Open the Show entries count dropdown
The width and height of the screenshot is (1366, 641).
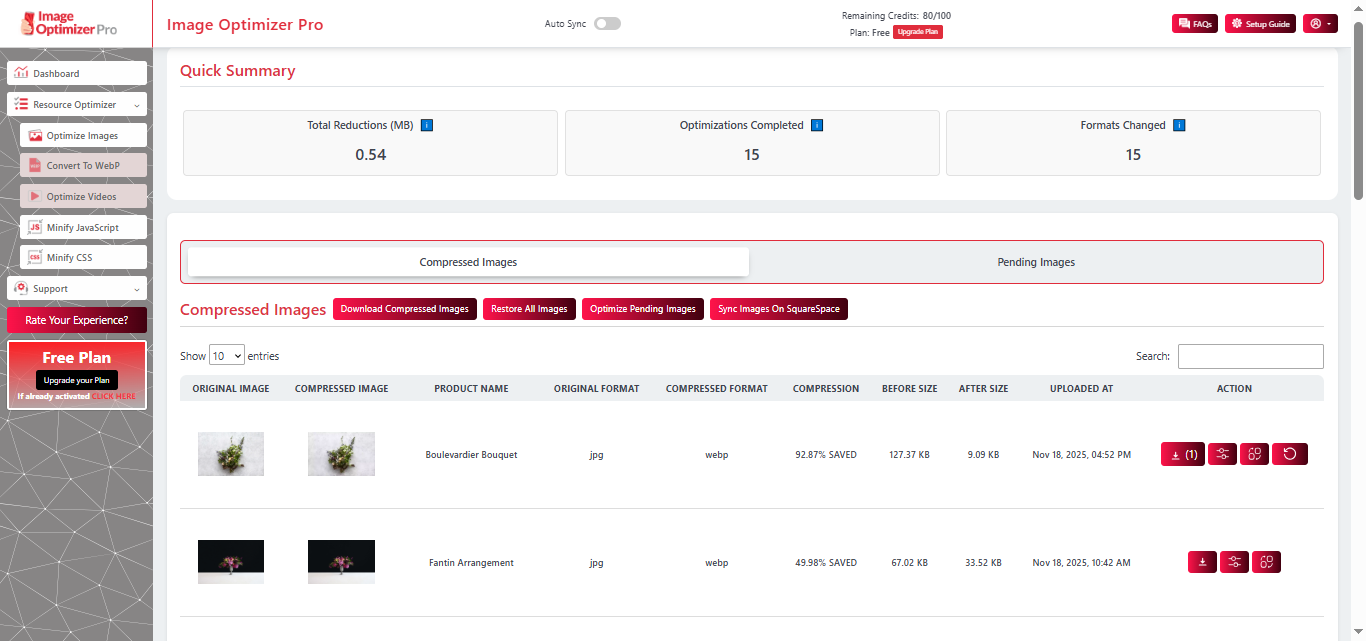pos(226,356)
